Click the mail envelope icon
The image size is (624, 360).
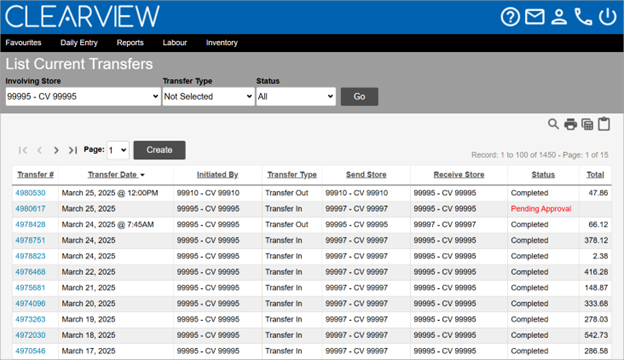[534, 17]
